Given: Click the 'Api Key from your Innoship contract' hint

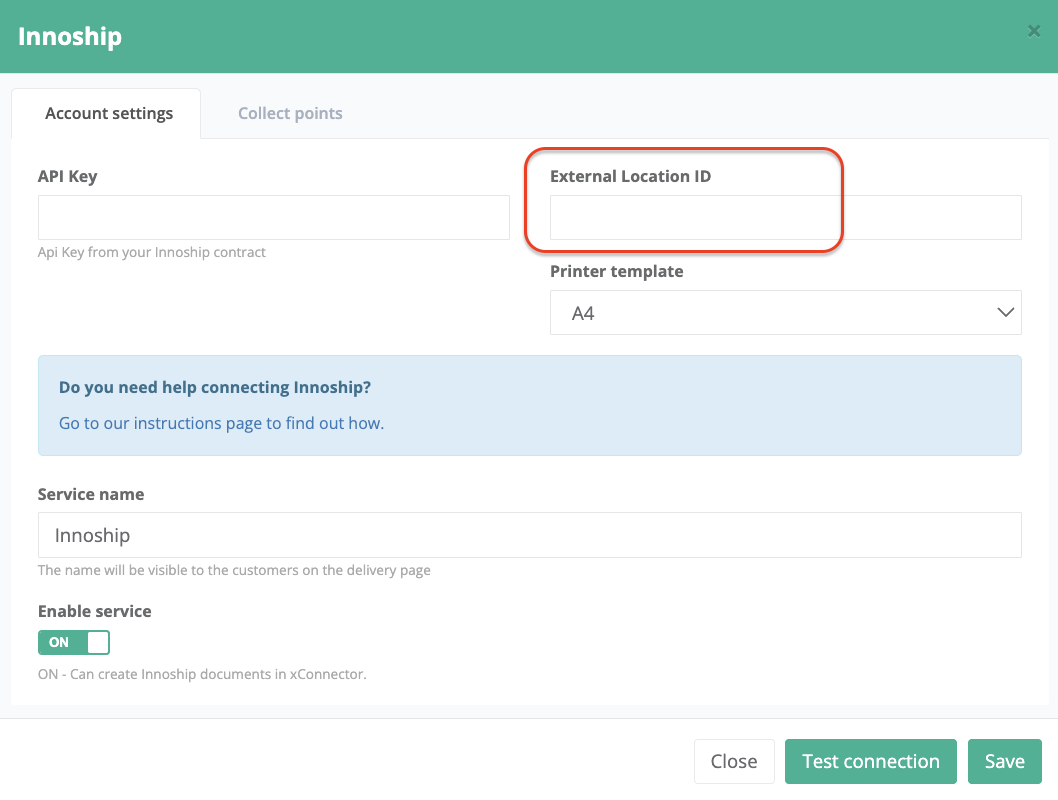Looking at the screenshot, I should pos(152,252).
